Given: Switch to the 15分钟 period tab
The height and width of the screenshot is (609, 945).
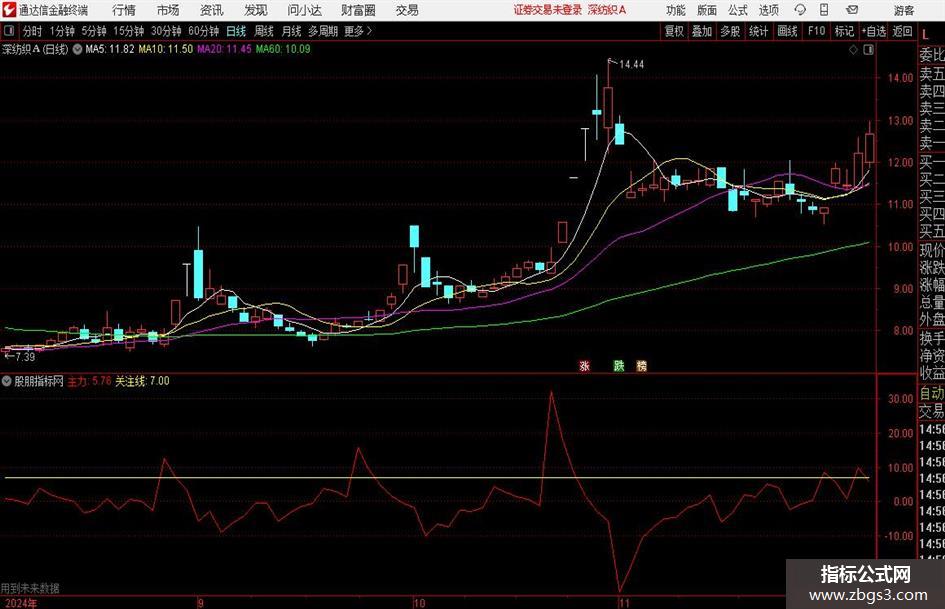Looking at the screenshot, I should pos(129,31).
